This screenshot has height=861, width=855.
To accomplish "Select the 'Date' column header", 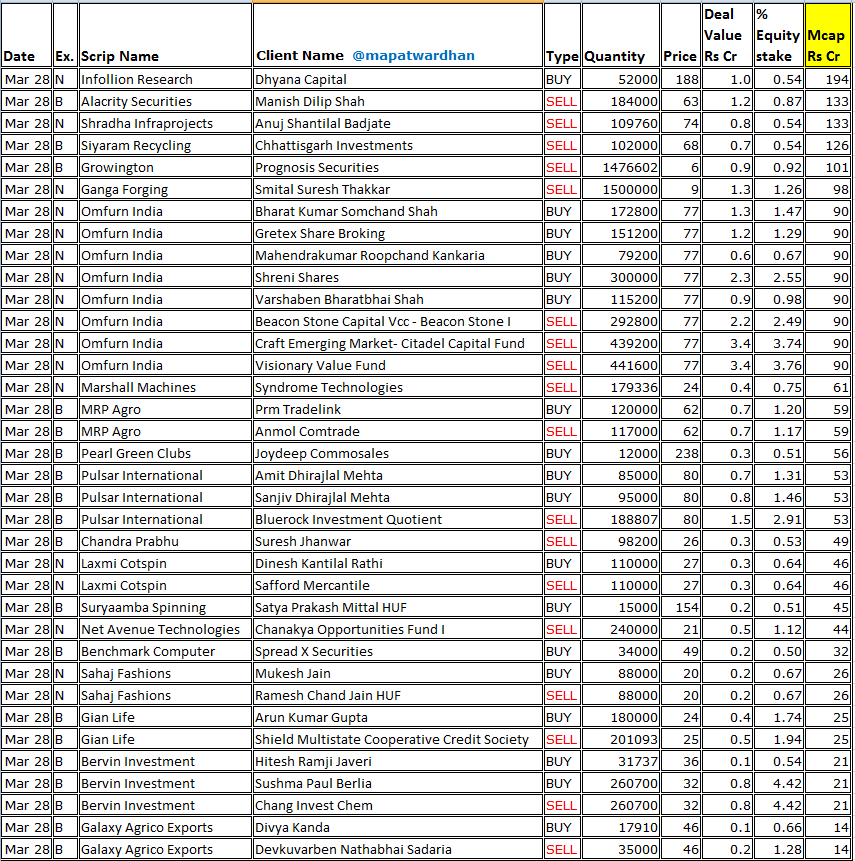I will point(26,35).
